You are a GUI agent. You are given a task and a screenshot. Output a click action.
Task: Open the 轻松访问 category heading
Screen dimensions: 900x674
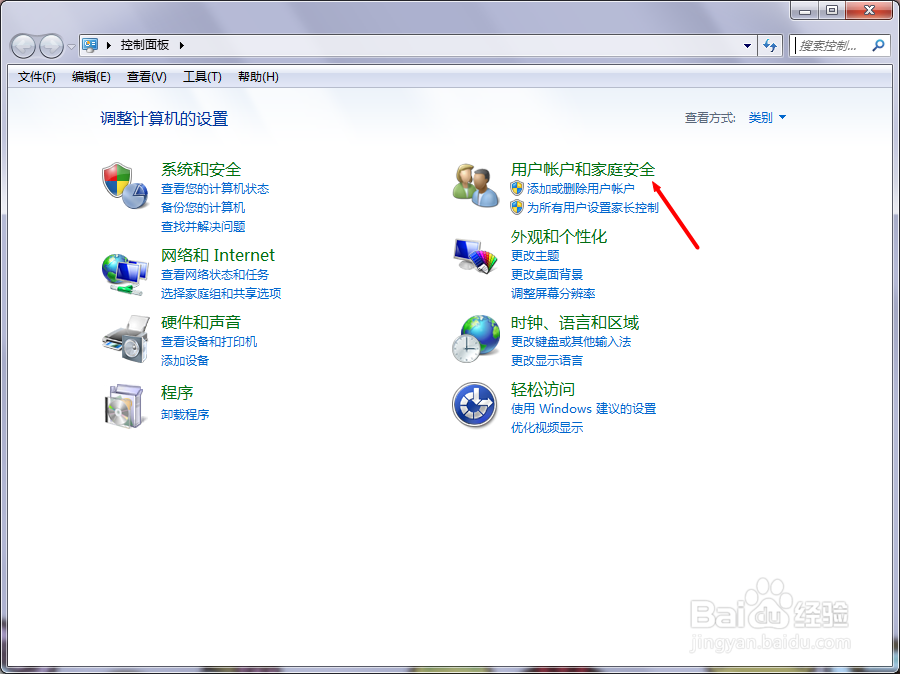(542, 389)
